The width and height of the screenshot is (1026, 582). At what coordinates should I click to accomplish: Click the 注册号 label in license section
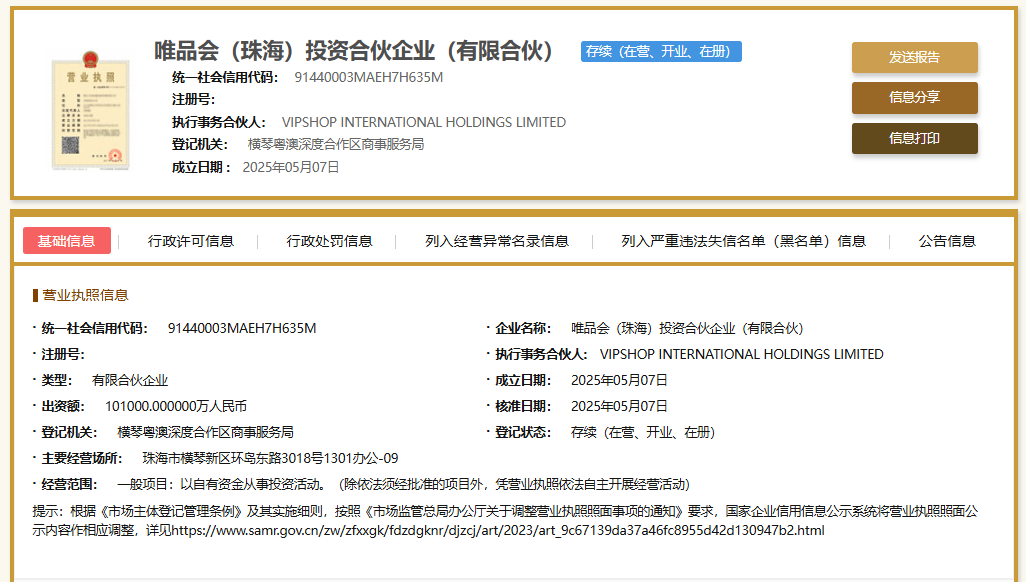pos(63,354)
